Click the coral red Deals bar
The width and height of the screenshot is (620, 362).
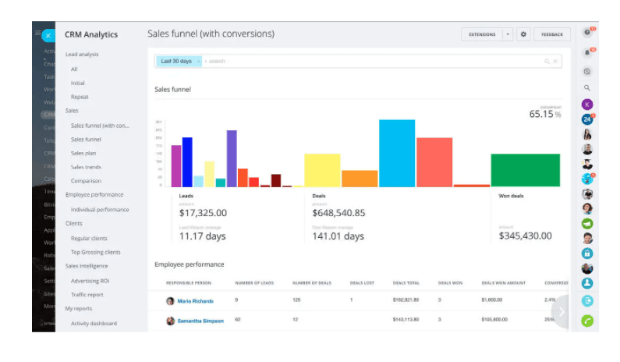[434, 162]
